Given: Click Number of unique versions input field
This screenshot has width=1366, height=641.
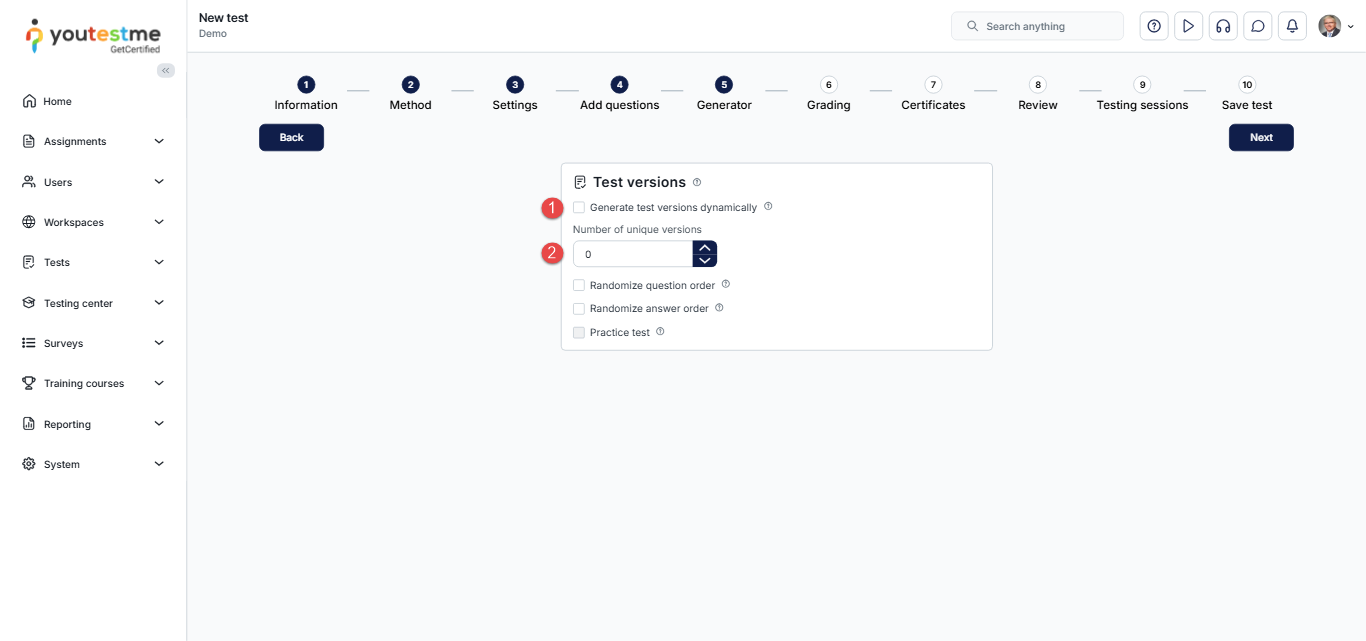Looking at the screenshot, I should coord(633,254).
